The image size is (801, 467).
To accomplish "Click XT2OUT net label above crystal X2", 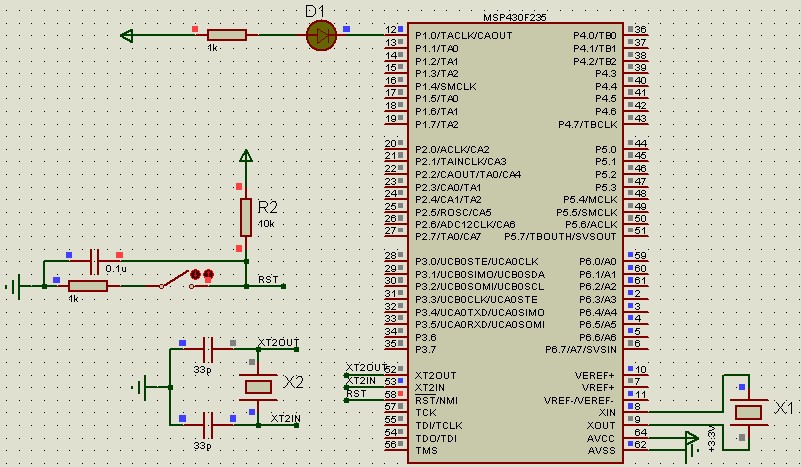I will point(278,342).
